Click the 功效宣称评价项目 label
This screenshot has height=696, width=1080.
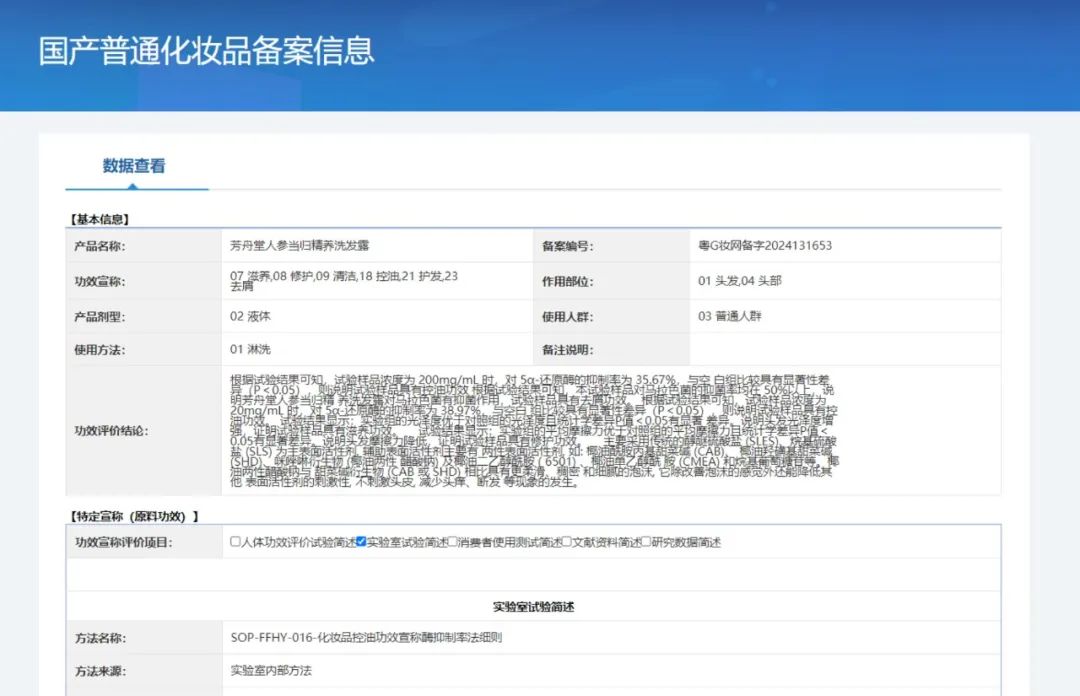point(124,542)
